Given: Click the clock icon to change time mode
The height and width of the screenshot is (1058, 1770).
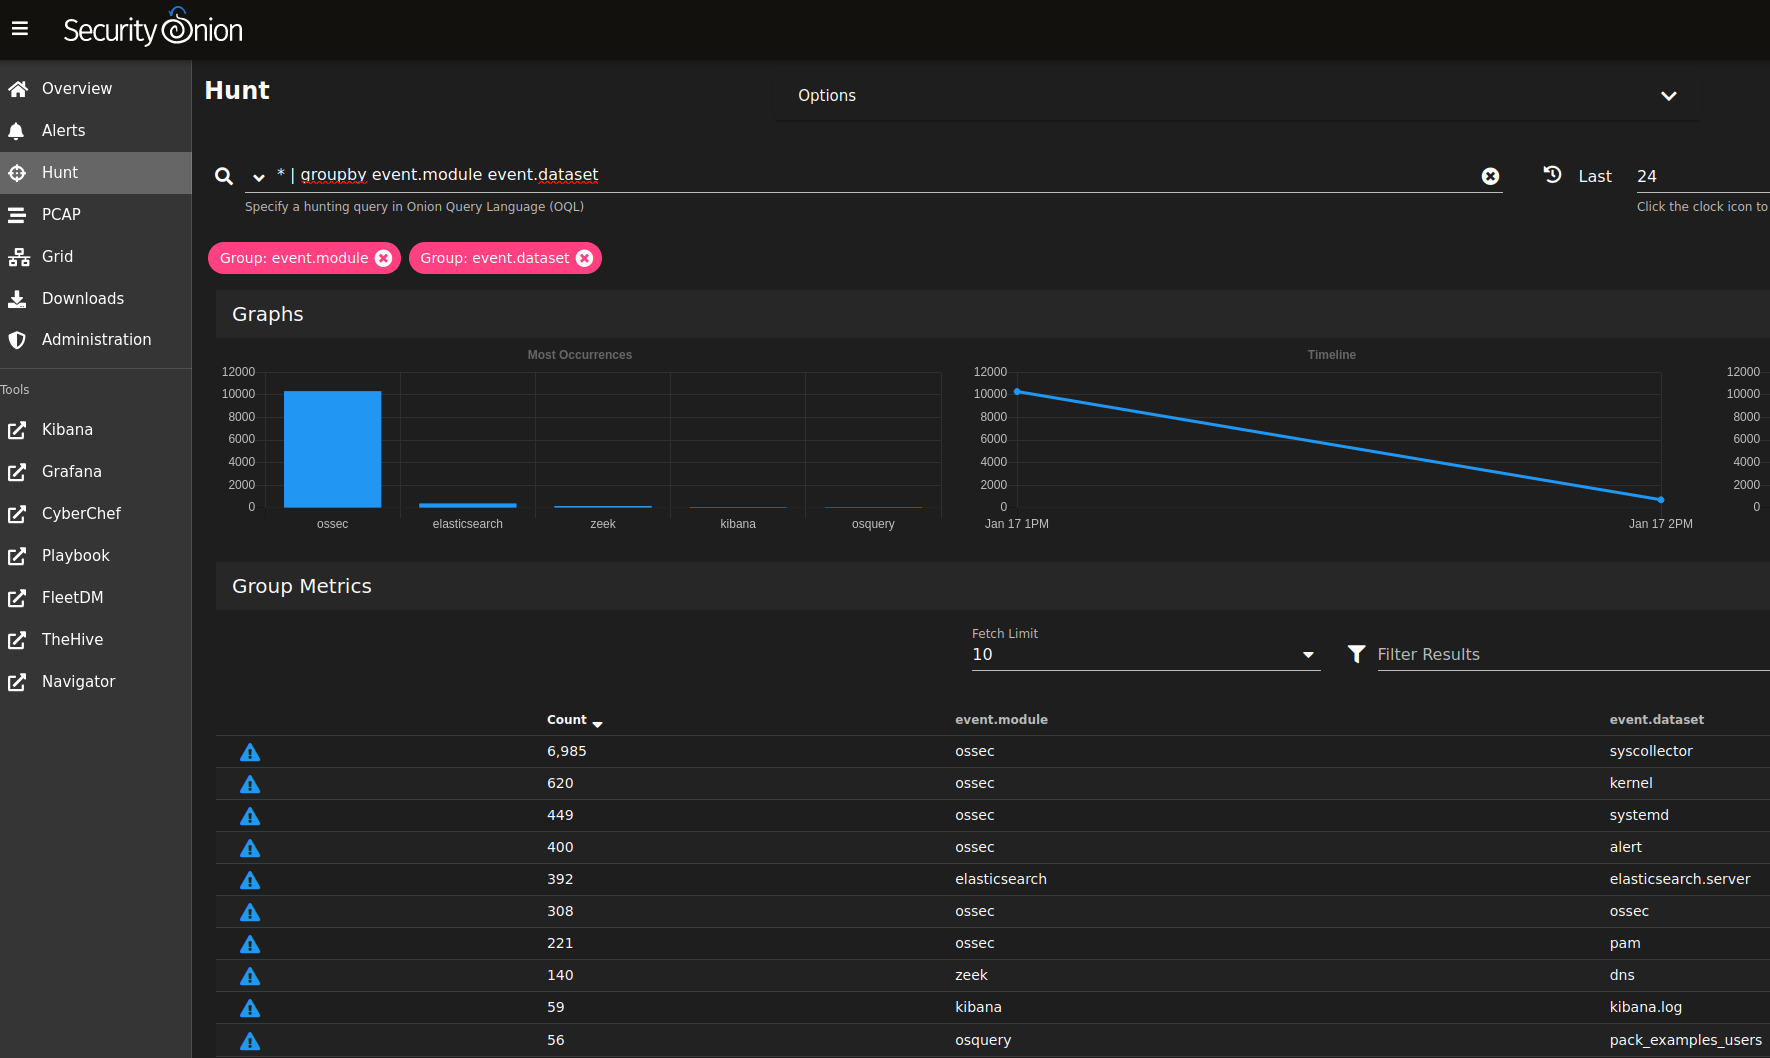Looking at the screenshot, I should pos(1552,174).
